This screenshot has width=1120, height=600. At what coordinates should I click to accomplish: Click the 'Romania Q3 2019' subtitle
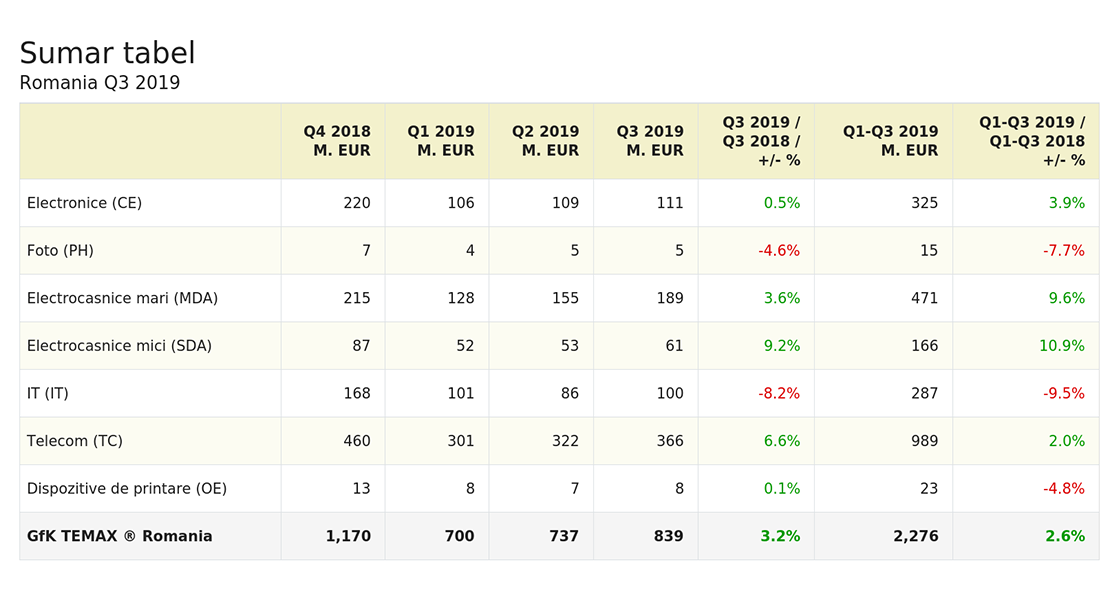(99, 83)
